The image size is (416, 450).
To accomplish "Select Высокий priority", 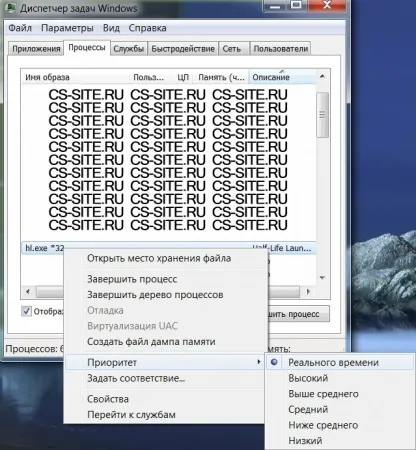I will pos(340,378).
